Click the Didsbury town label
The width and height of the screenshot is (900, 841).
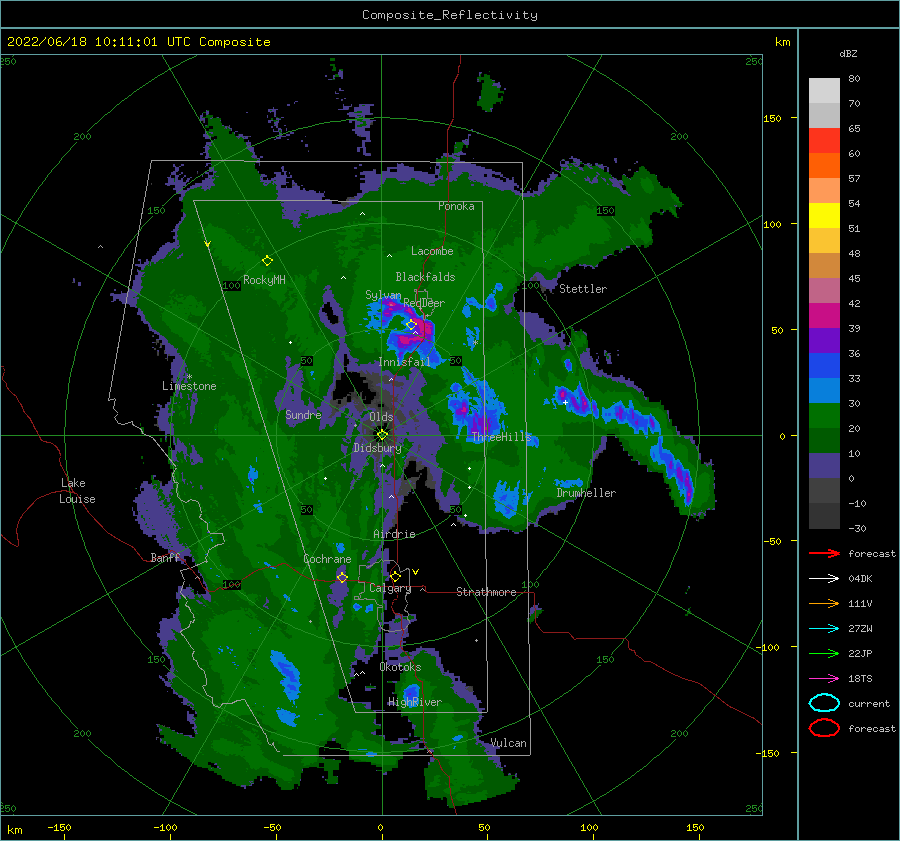click(377, 448)
